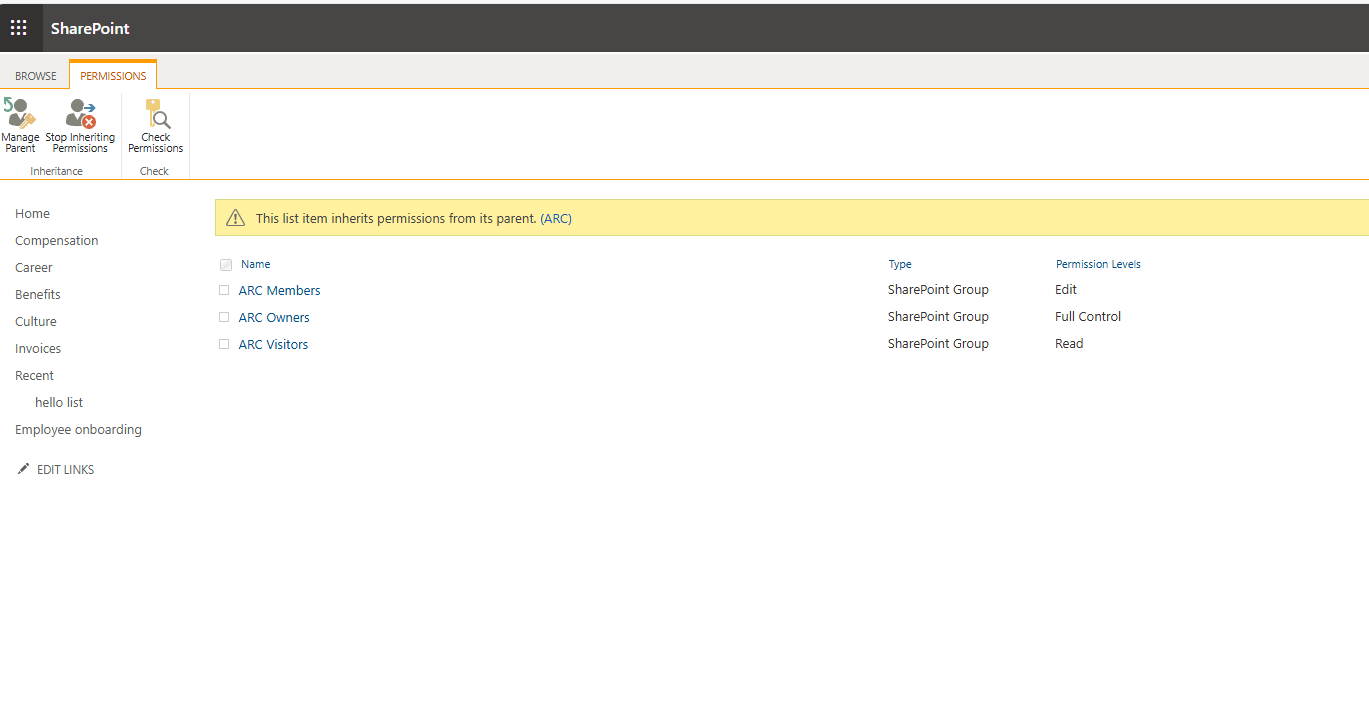
Task: Click the Manage Parent icon
Action: (20, 113)
